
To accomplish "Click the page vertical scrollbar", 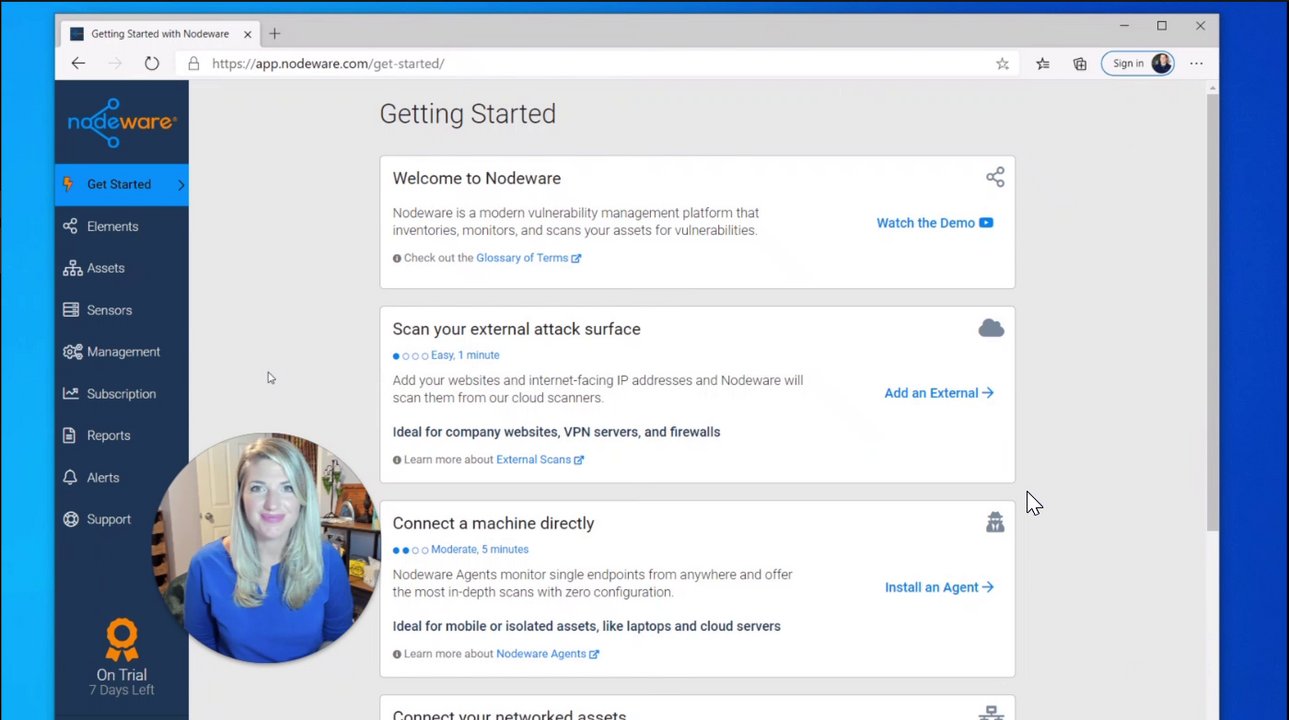I will click(x=1212, y=314).
